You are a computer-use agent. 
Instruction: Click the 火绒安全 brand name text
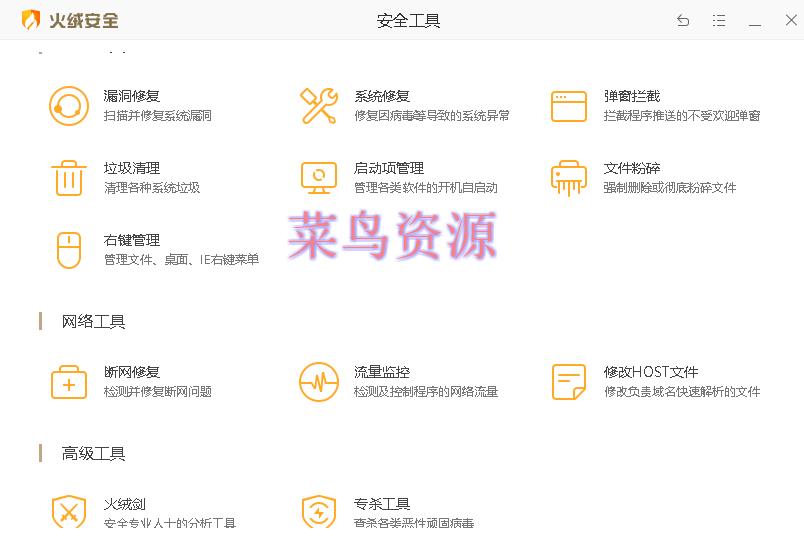click(84, 21)
